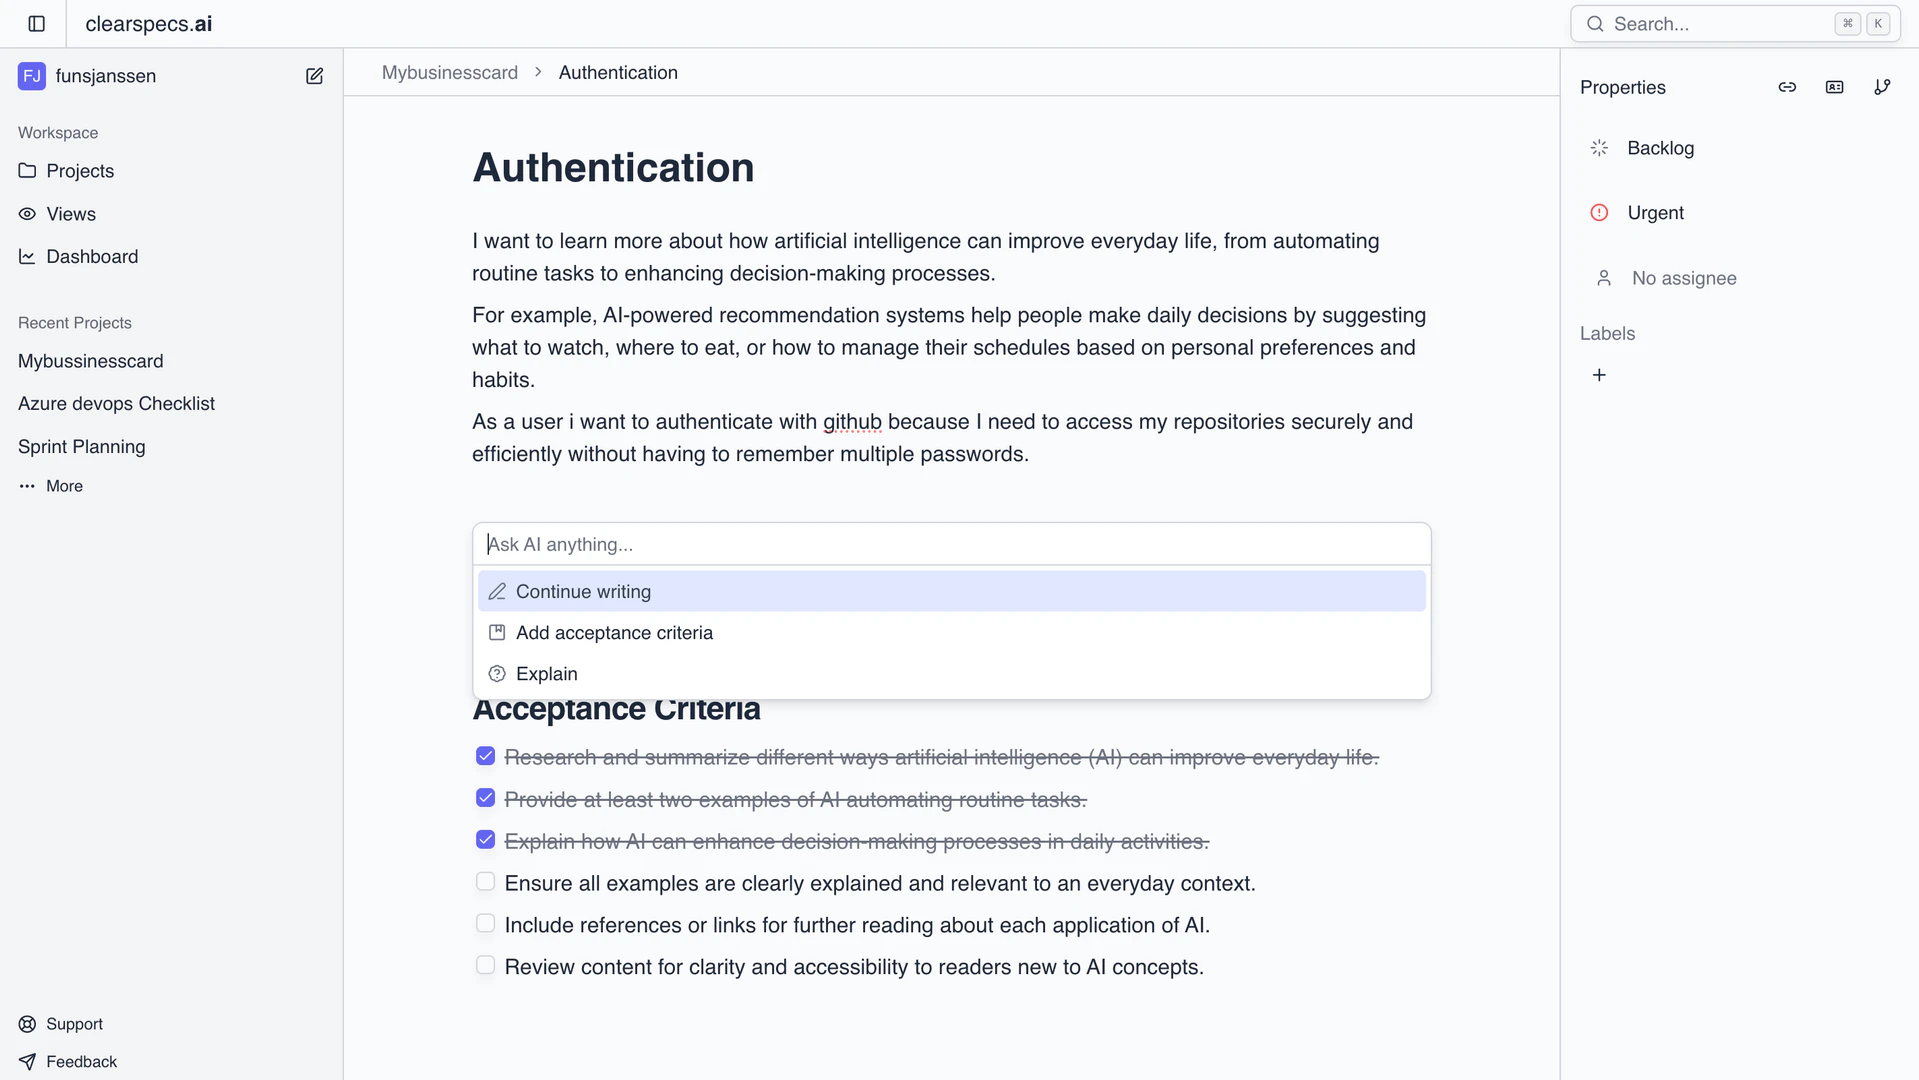Open the Azure devops Checklist project
Image resolution: width=1919 pixels, height=1080 pixels.
click(x=116, y=404)
